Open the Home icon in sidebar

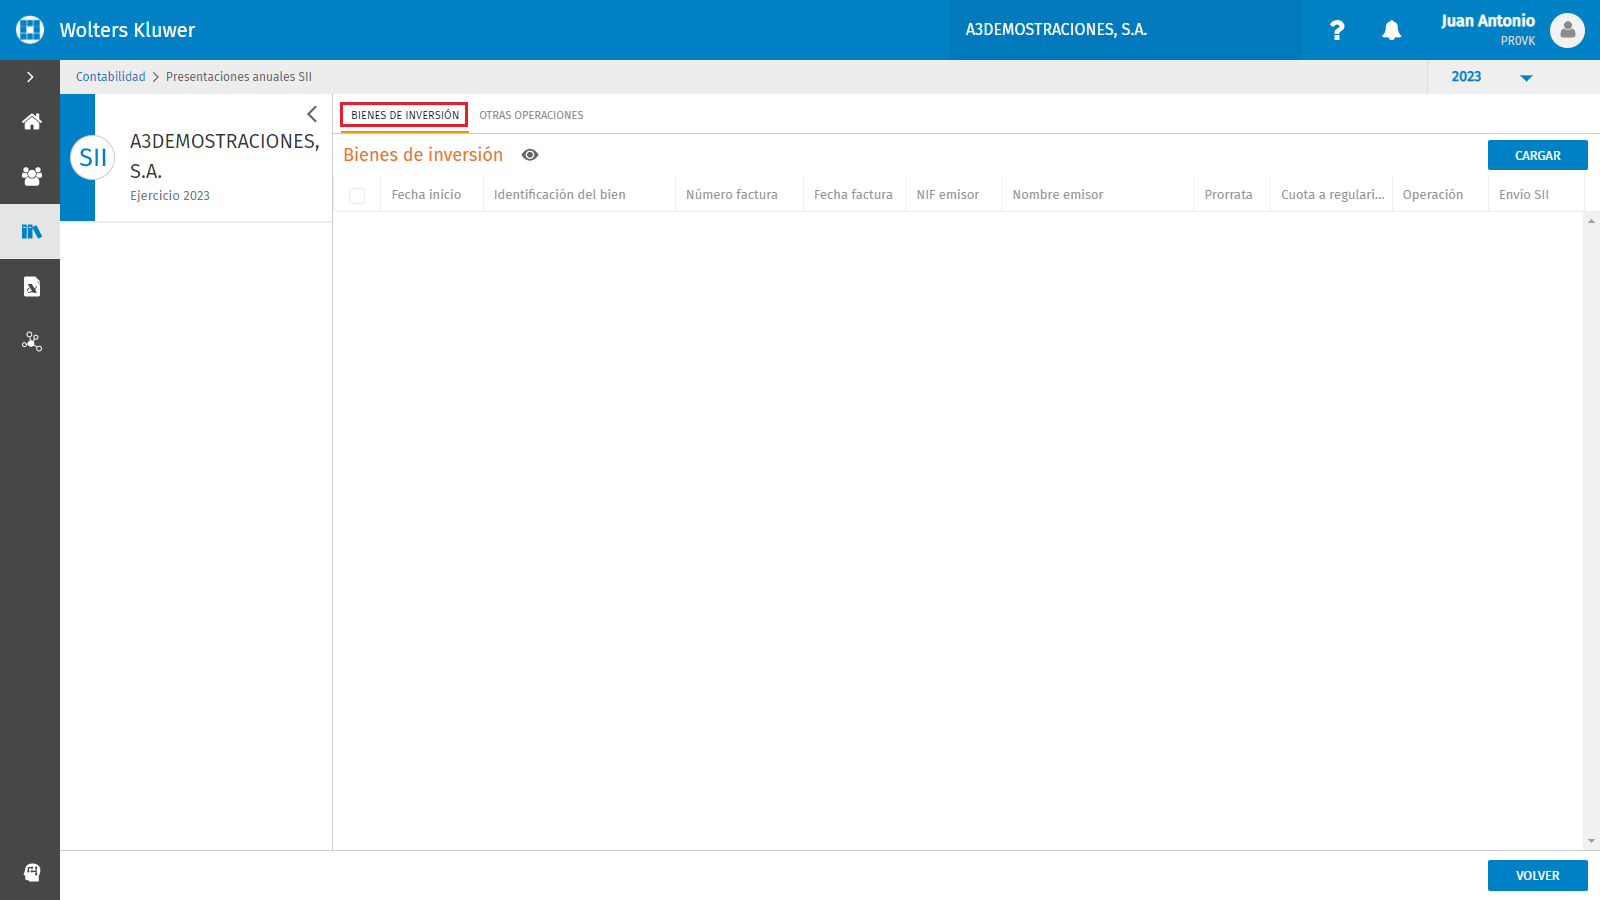tap(31, 122)
